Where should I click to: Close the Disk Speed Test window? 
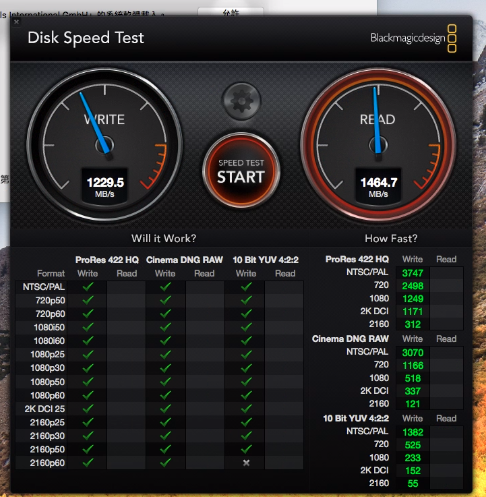click(x=16, y=22)
